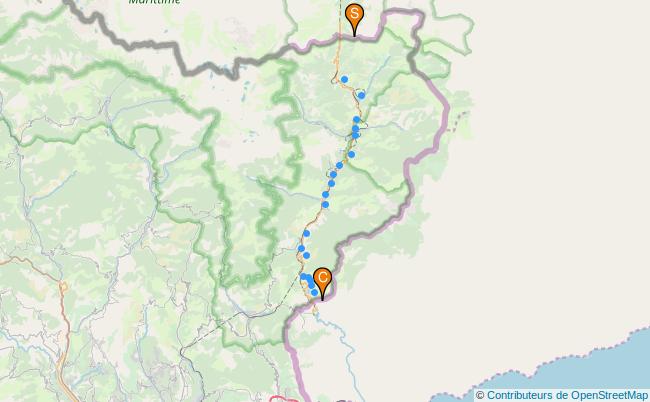Pick the isolated blue dot midway between the C marker and the middle chain
Viewport: 650px width, 402px height.
tap(307, 234)
